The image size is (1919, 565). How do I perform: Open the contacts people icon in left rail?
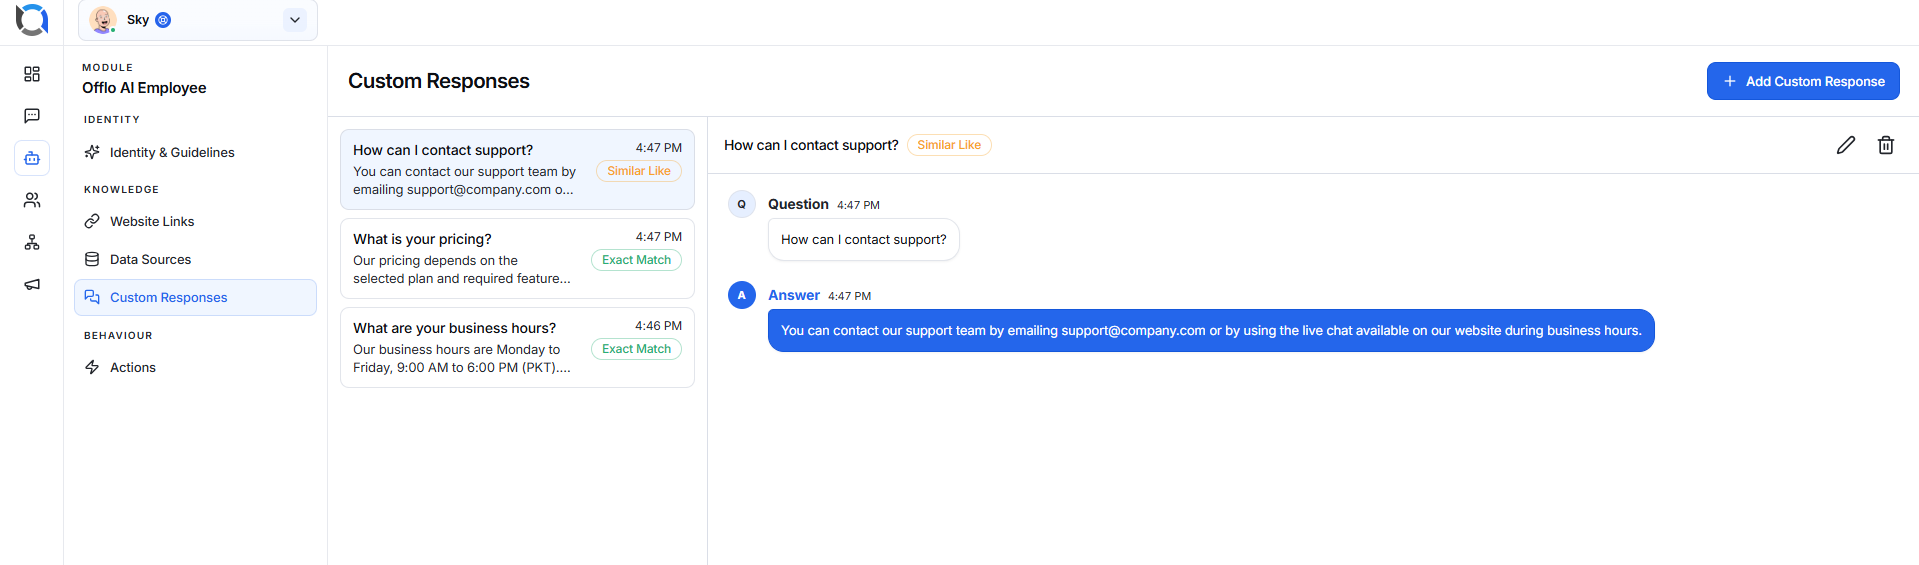pyautogui.click(x=32, y=200)
